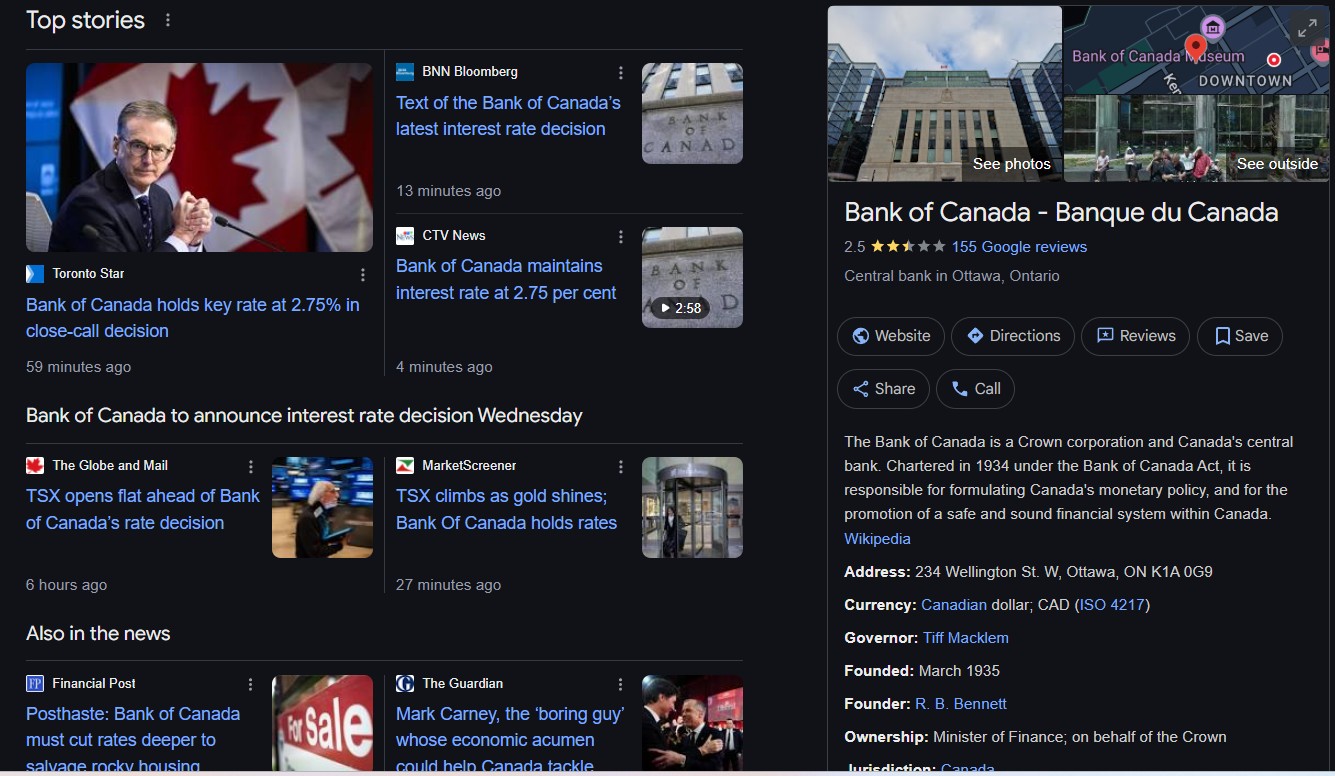Open the Toronto Star story's three-dot menu

(363, 275)
